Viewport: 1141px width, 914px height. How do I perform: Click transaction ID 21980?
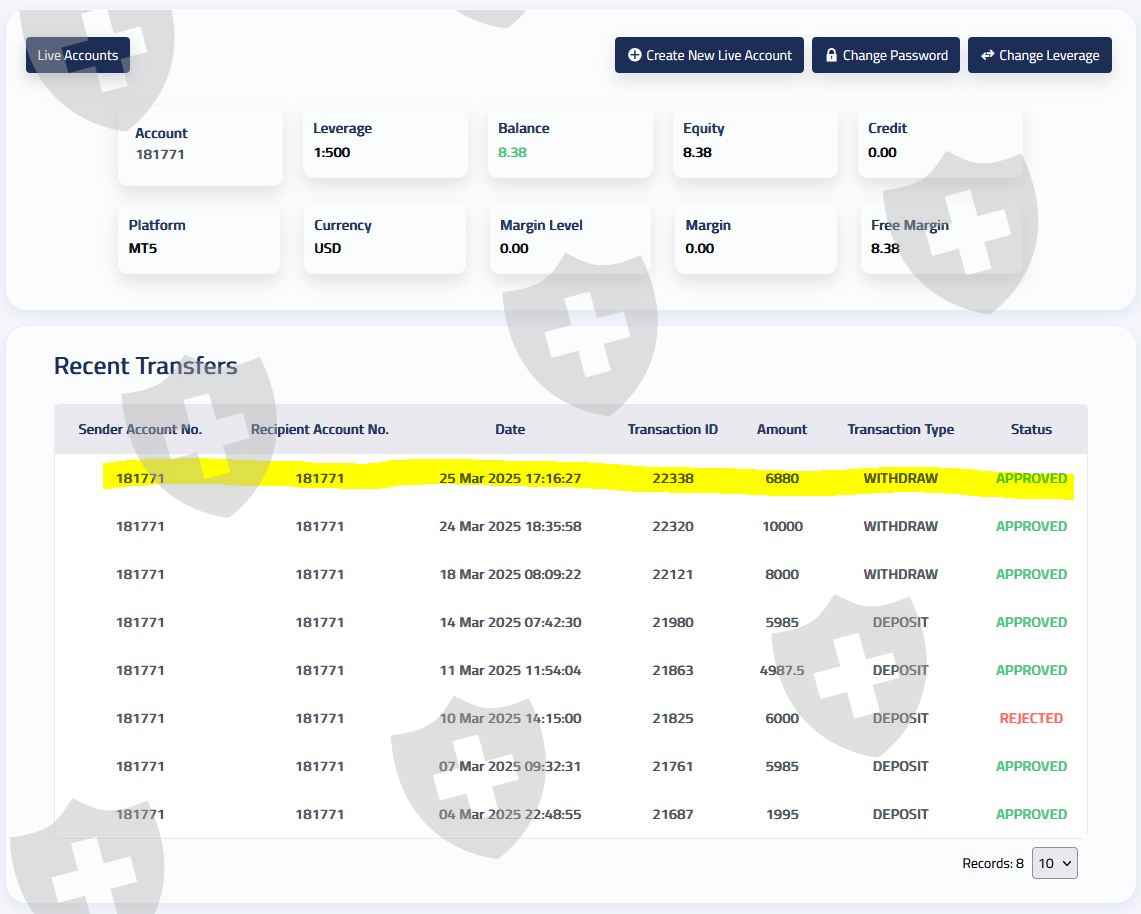tap(672, 622)
